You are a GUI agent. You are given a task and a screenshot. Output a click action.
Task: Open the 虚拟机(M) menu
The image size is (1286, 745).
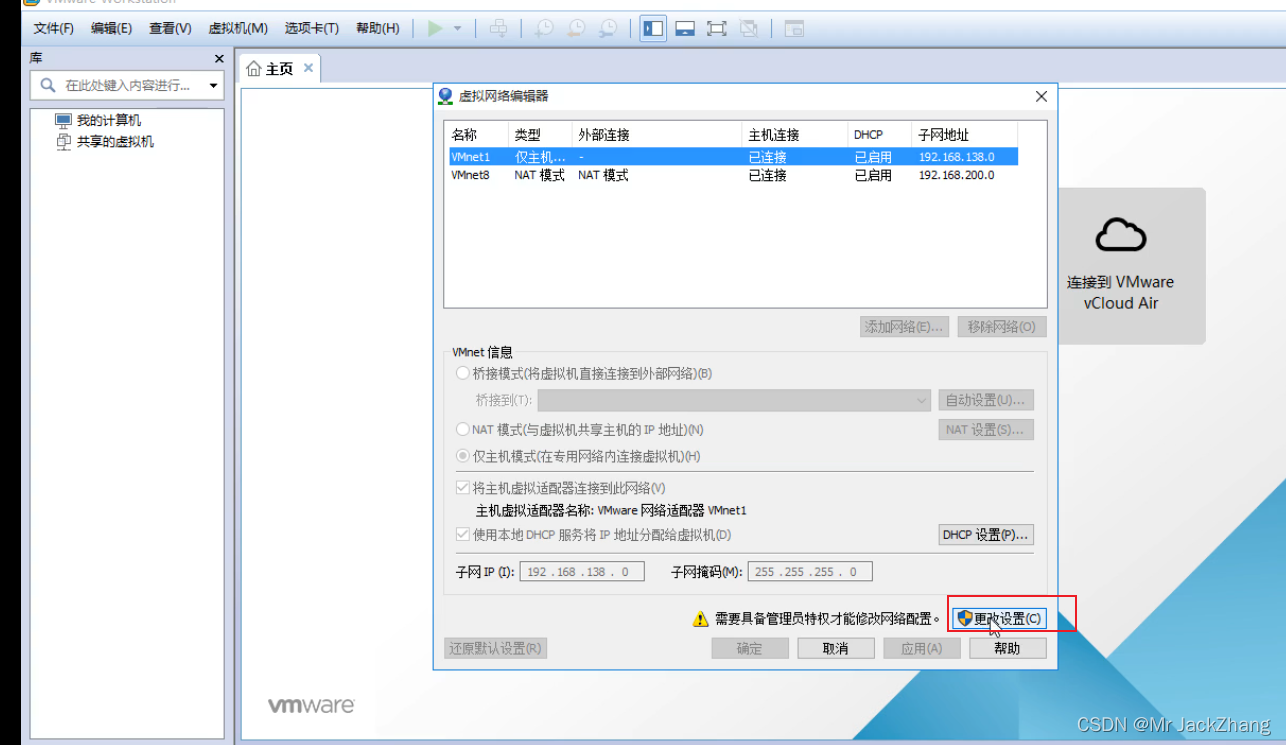[x=238, y=28]
